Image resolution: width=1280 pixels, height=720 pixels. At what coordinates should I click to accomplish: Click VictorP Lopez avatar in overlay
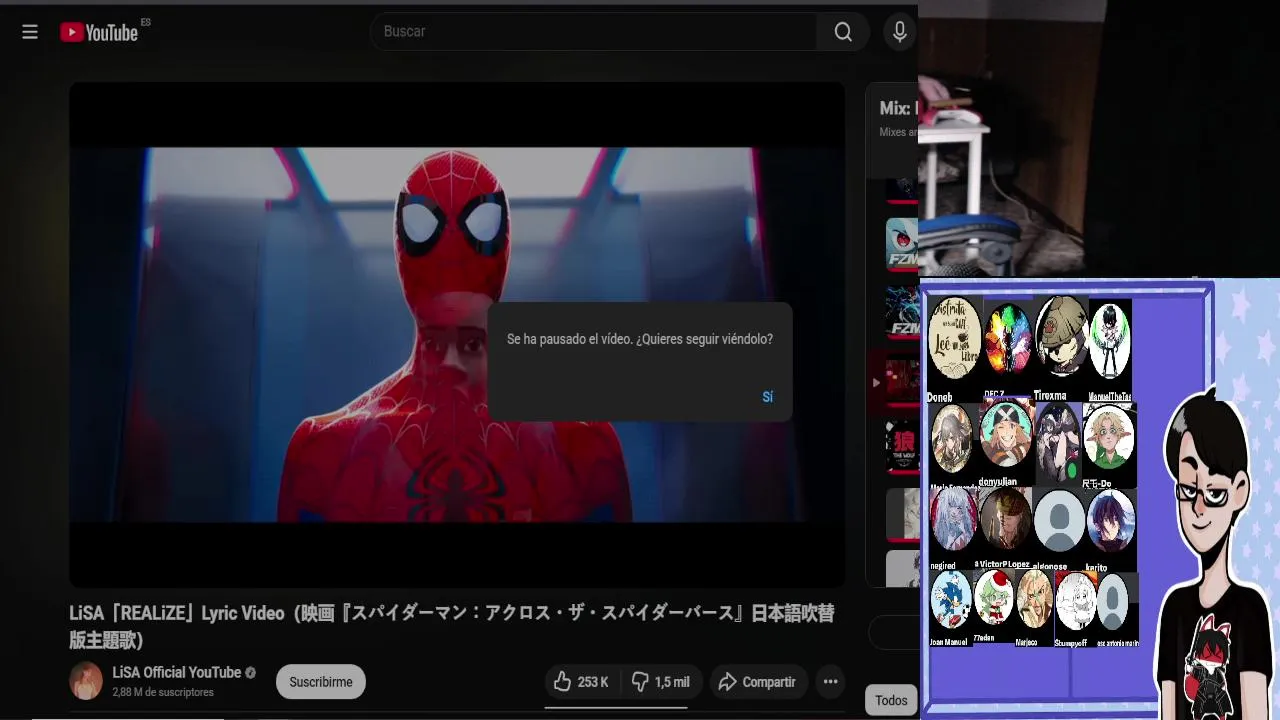point(1004,519)
